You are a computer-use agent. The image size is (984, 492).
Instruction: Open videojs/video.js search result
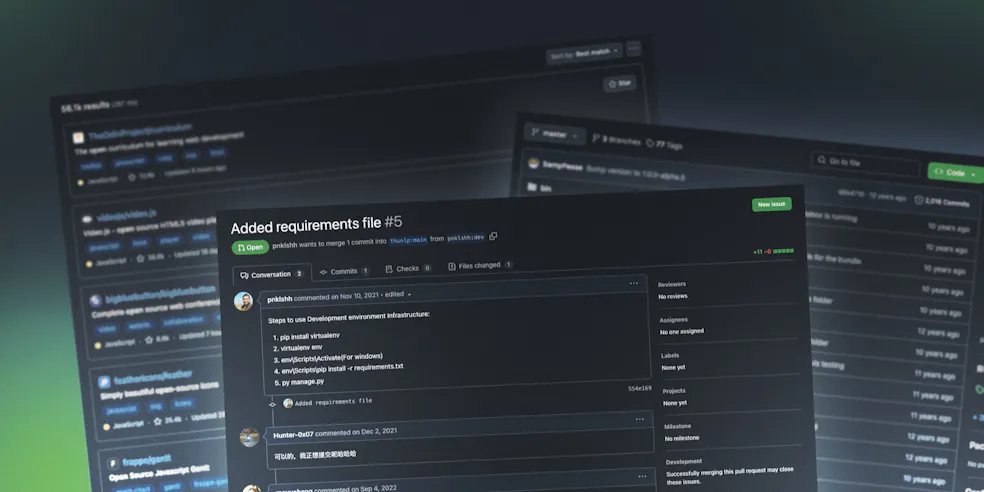click(x=127, y=215)
